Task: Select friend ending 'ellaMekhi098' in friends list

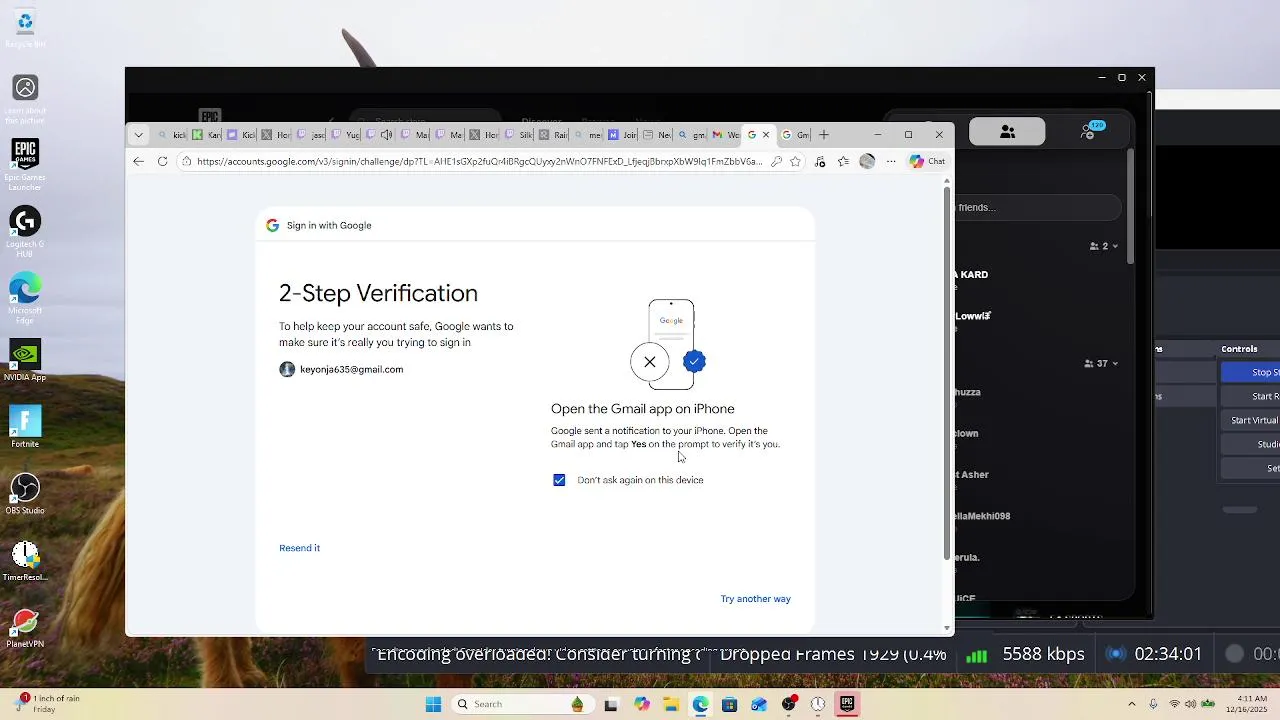Action: coord(982,516)
